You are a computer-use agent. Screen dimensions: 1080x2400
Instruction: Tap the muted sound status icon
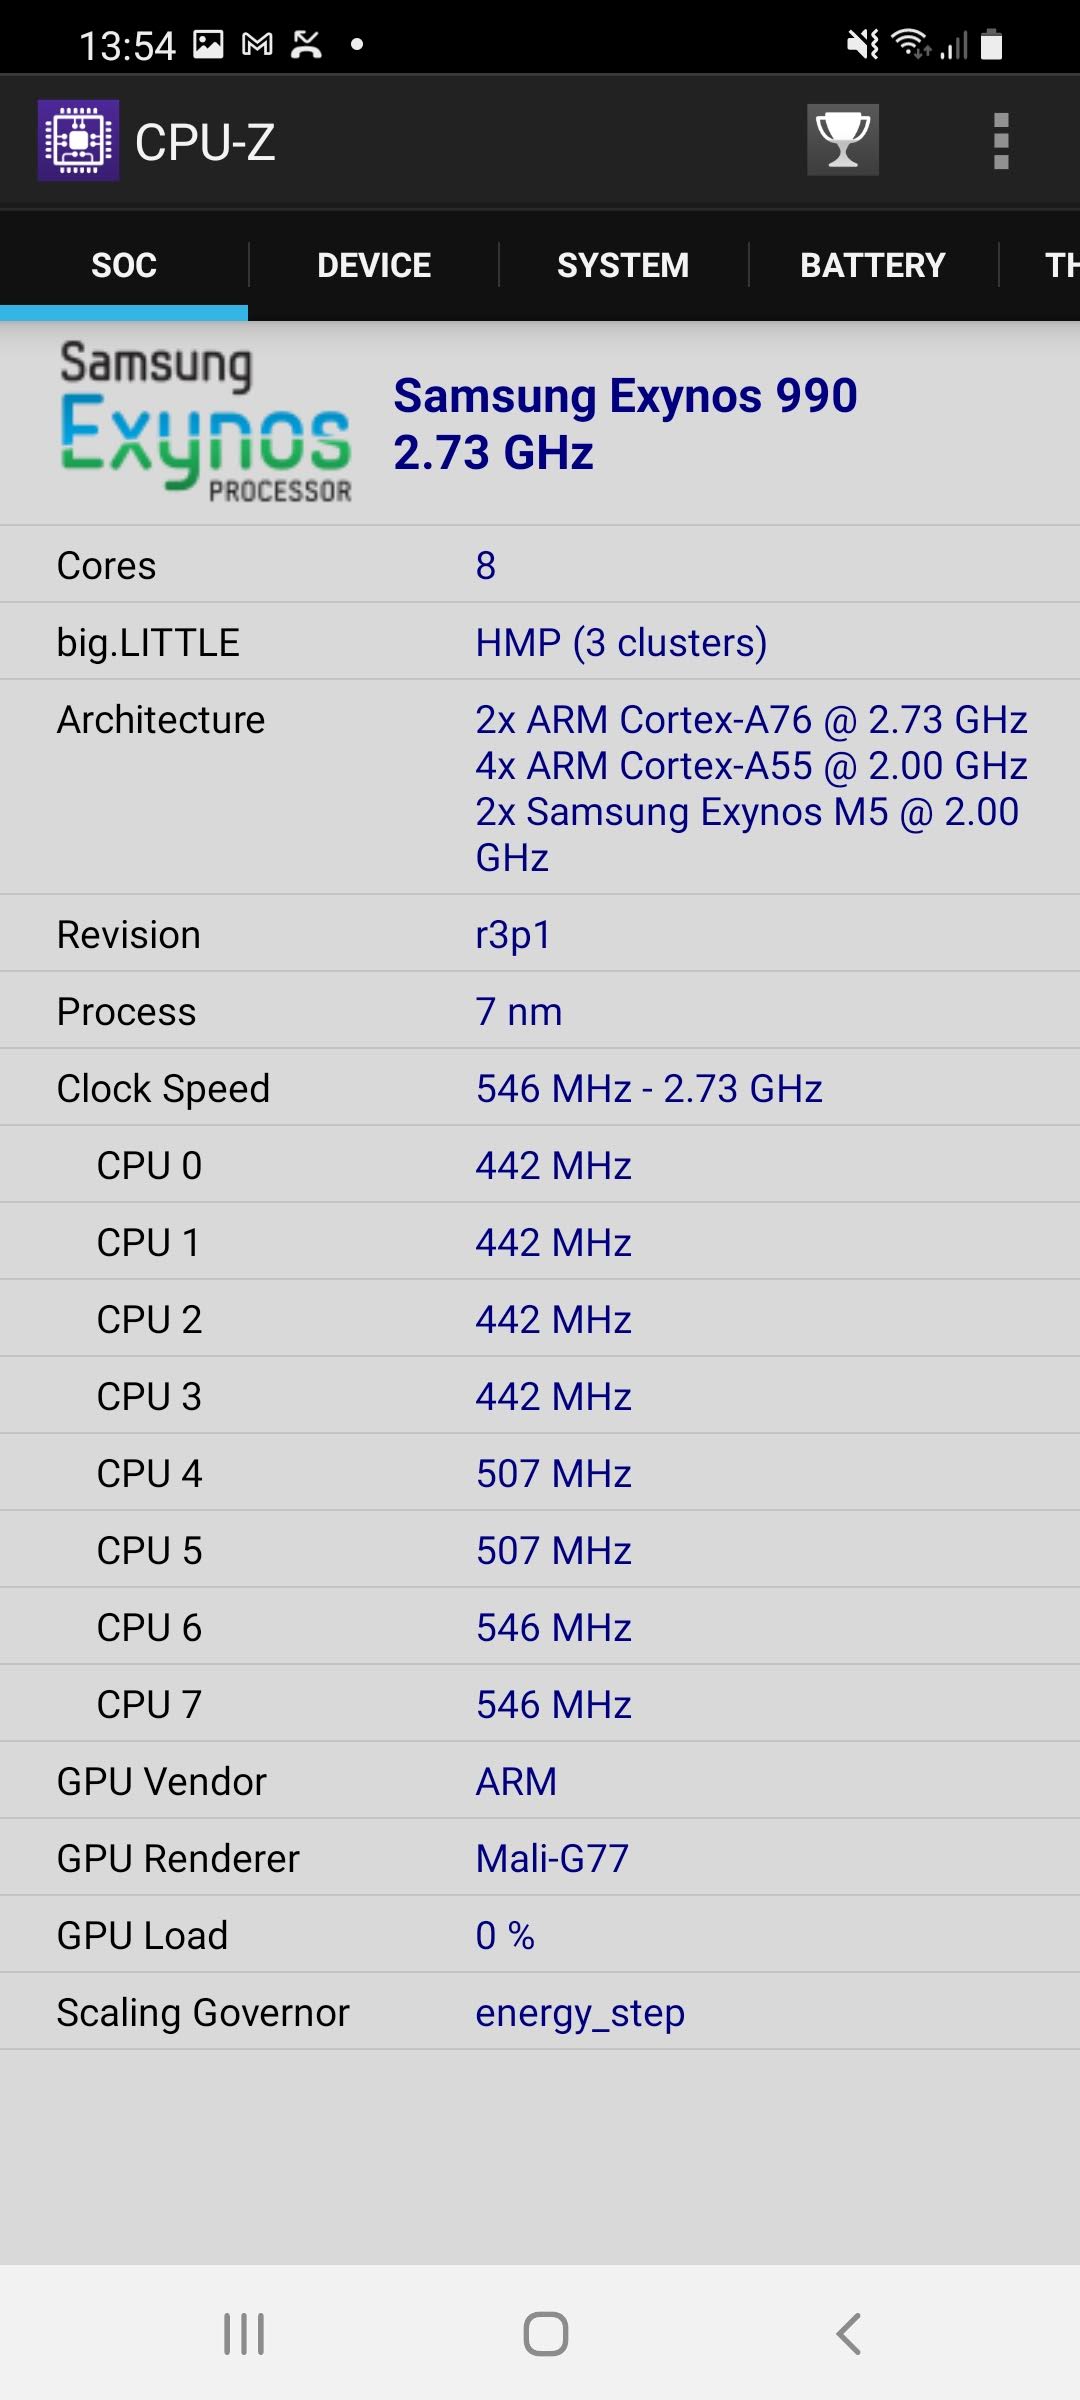pyautogui.click(x=862, y=44)
